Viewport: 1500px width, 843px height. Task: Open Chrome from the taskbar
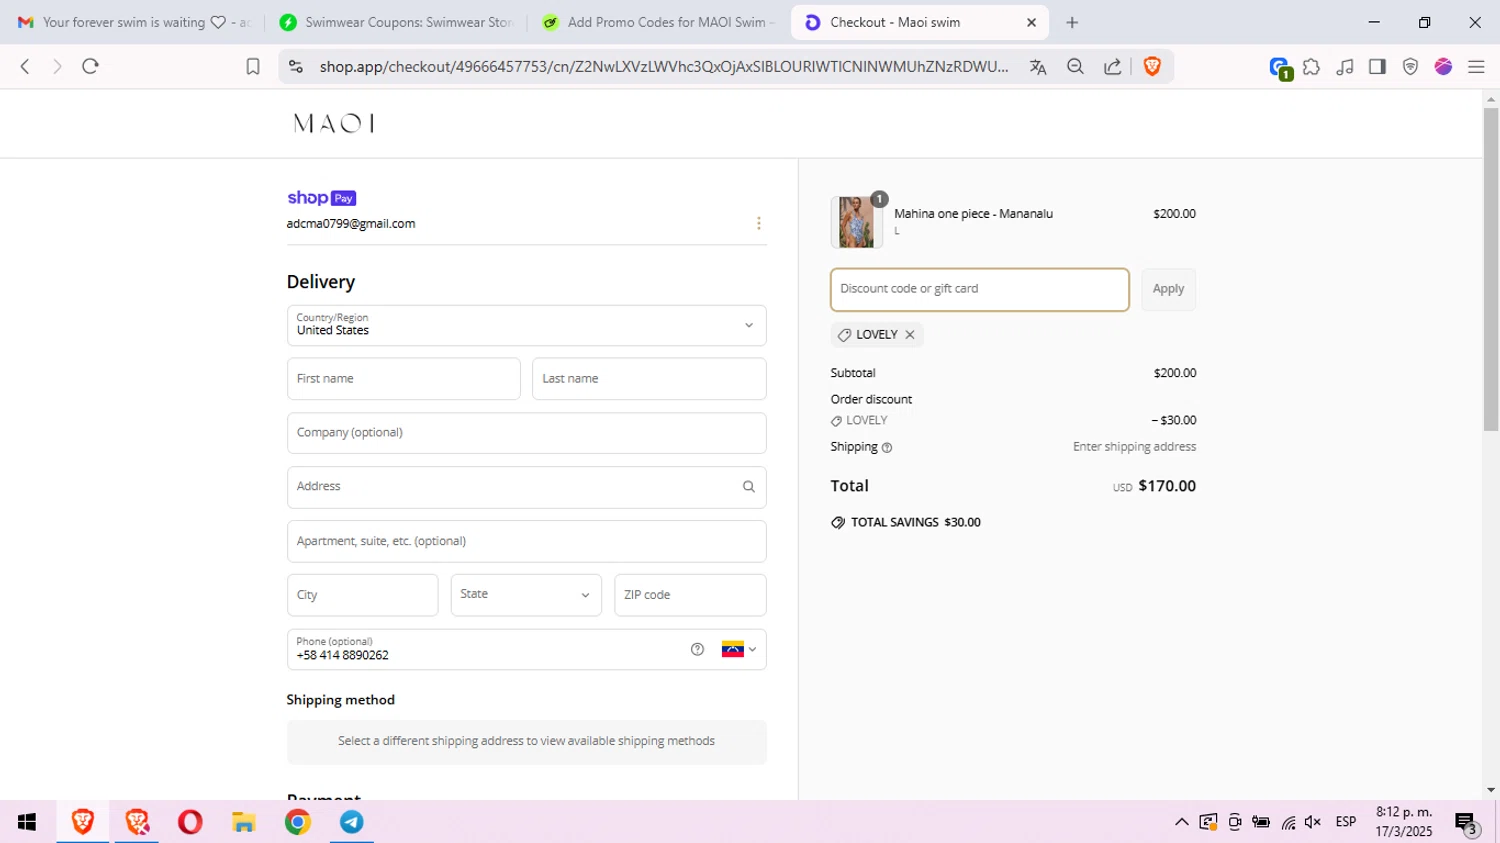298,822
